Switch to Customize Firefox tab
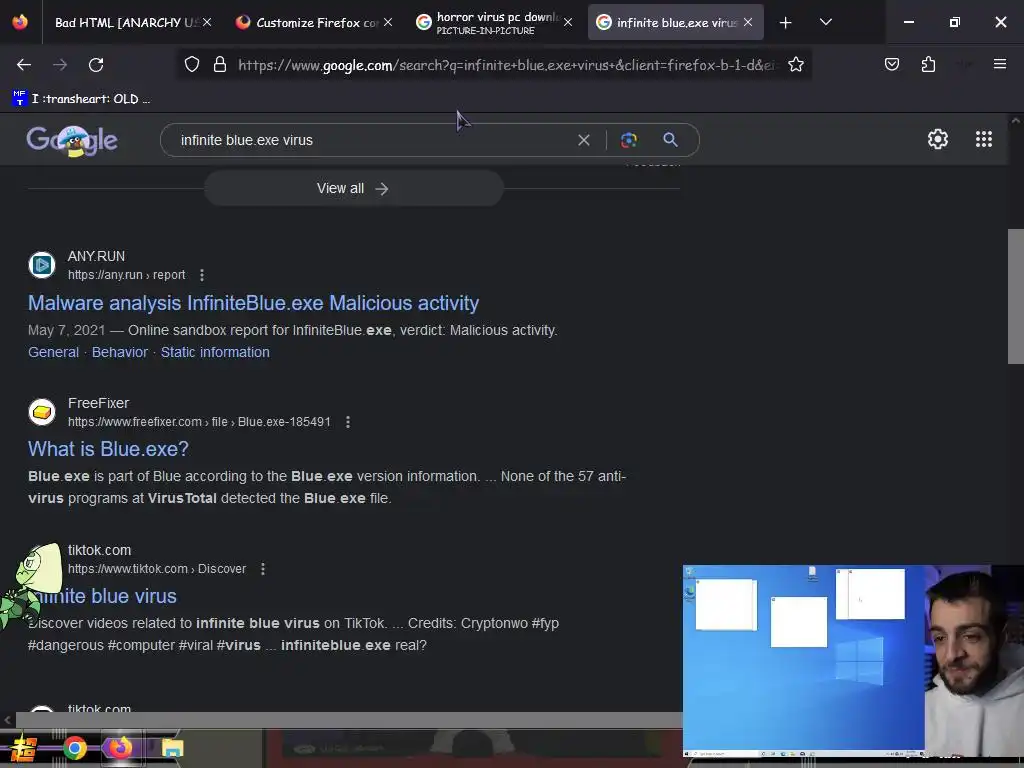Screen dimensions: 1024x768 pyautogui.click(x=307, y=23)
